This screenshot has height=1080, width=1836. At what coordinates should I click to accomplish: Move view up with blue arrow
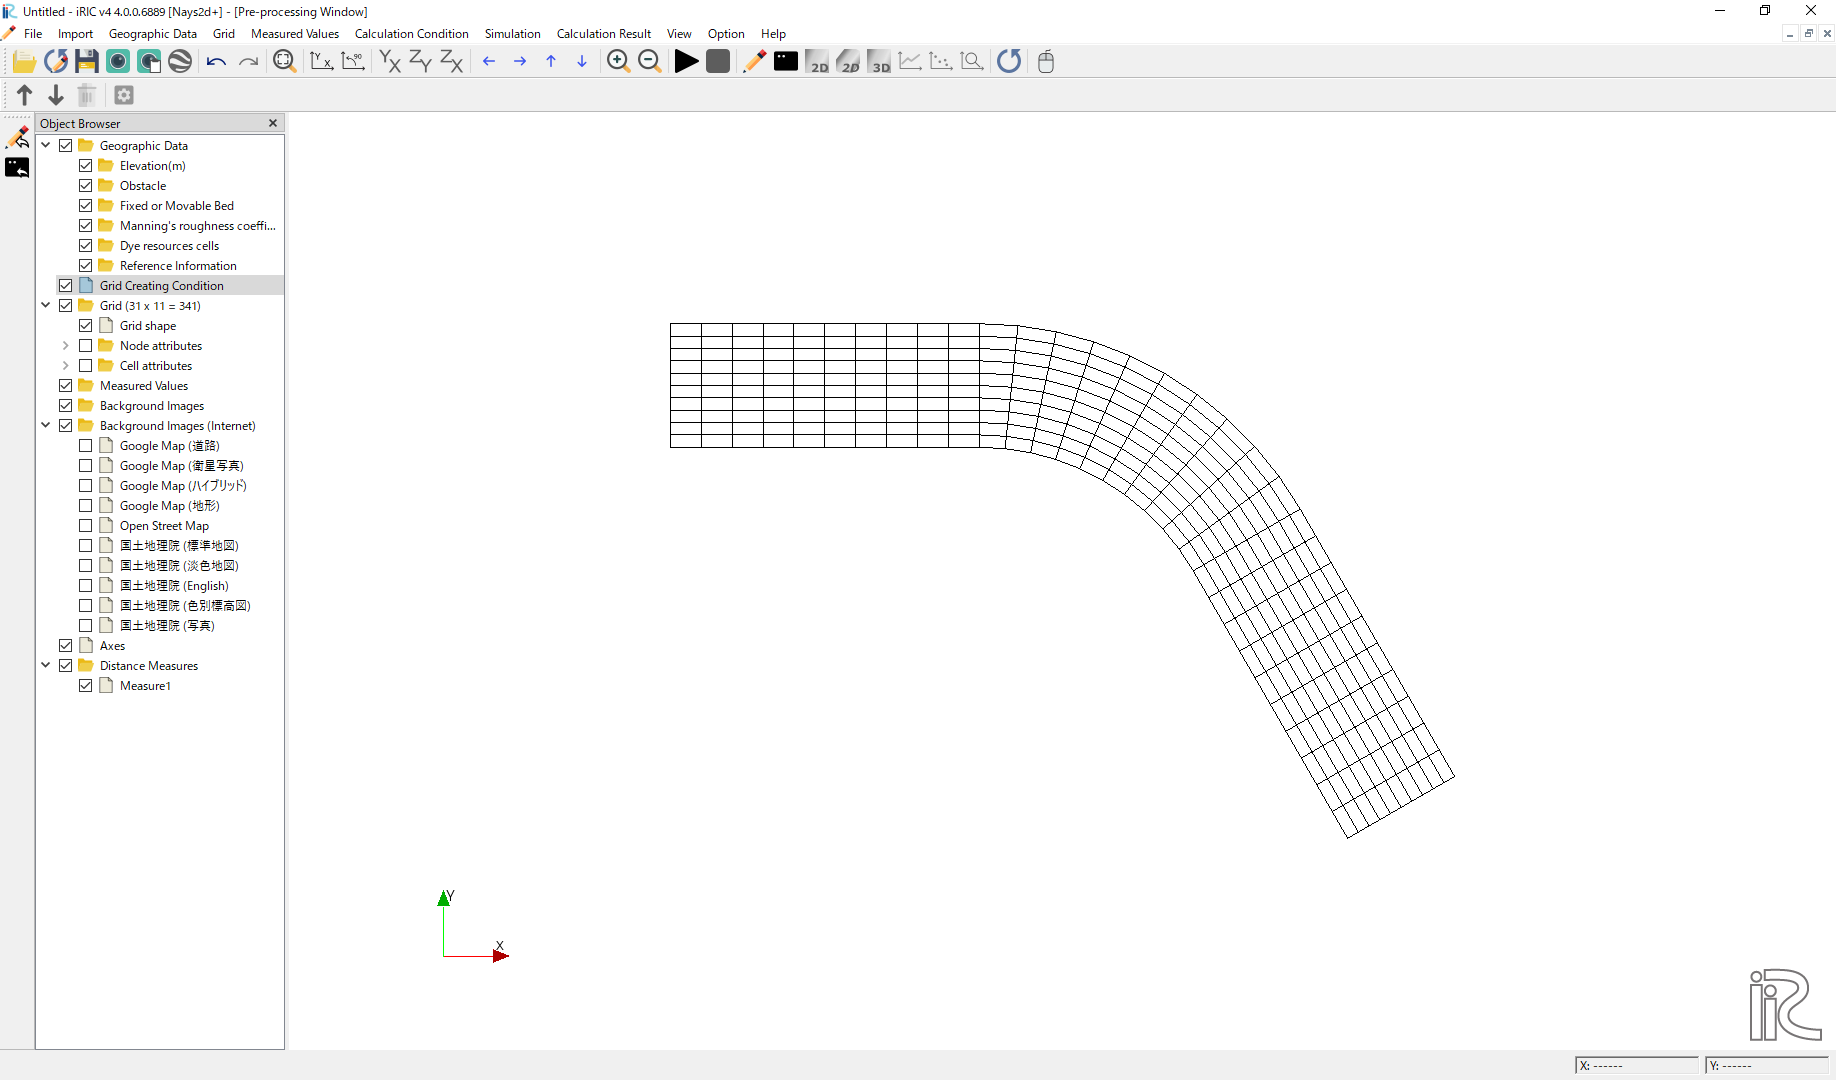(x=551, y=62)
